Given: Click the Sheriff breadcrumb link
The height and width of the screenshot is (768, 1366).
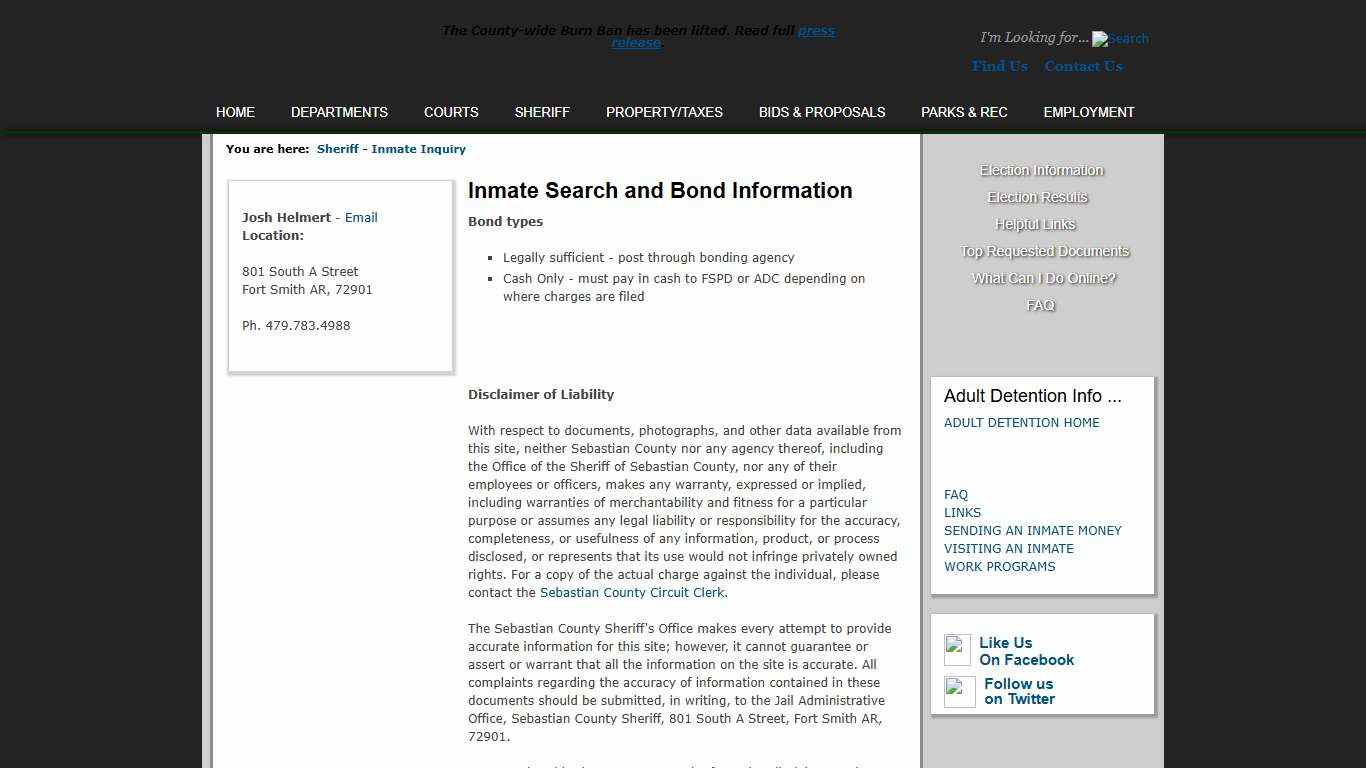Looking at the screenshot, I should tap(337, 148).
